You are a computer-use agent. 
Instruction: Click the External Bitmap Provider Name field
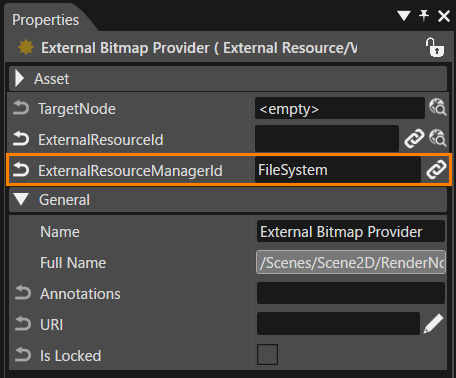[351, 231]
